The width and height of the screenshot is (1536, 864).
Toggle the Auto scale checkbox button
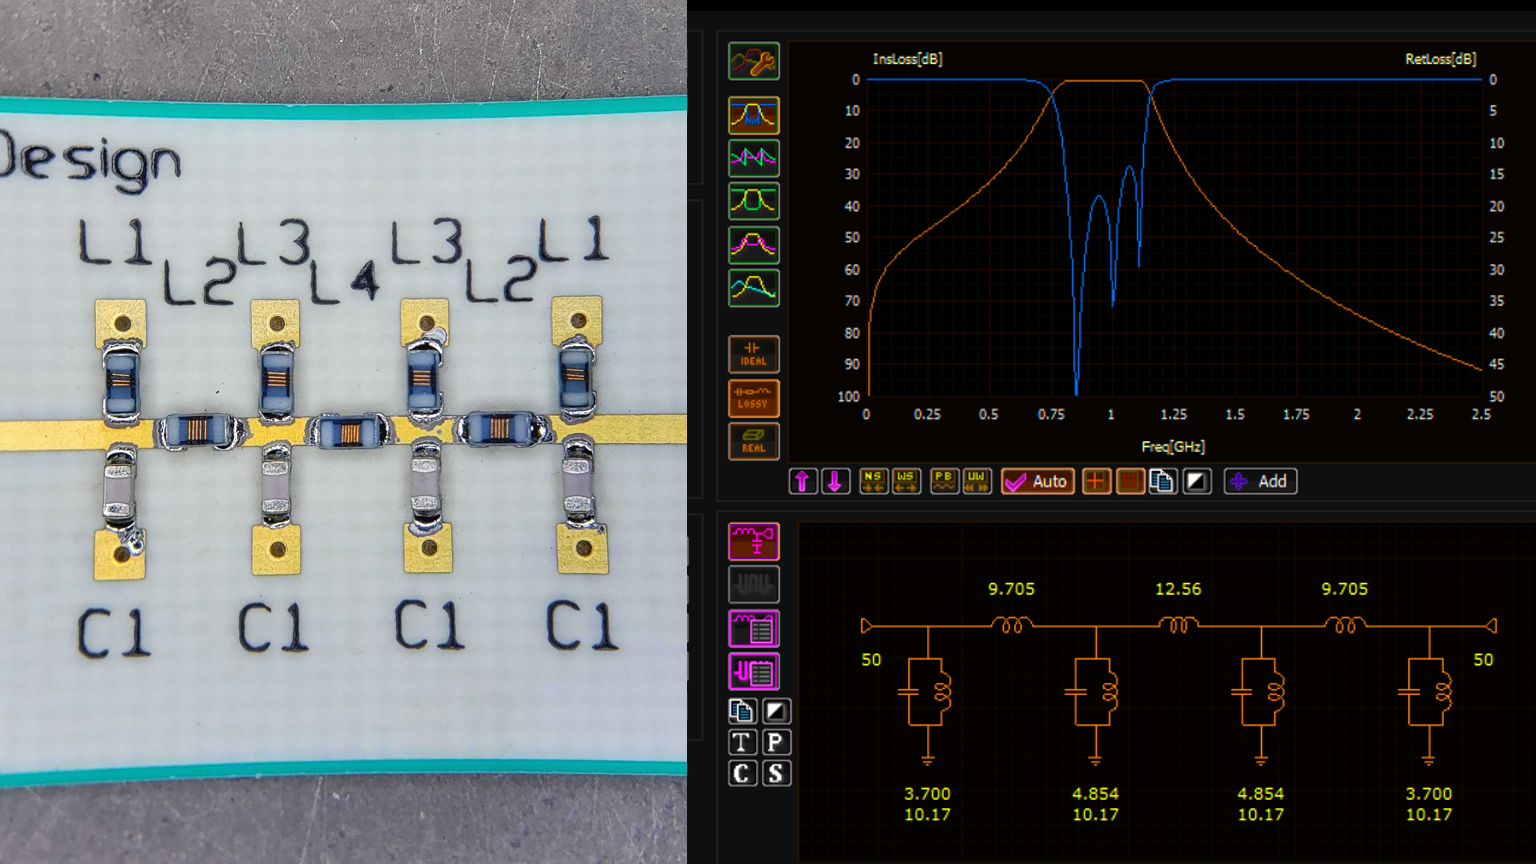click(x=1037, y=482)
